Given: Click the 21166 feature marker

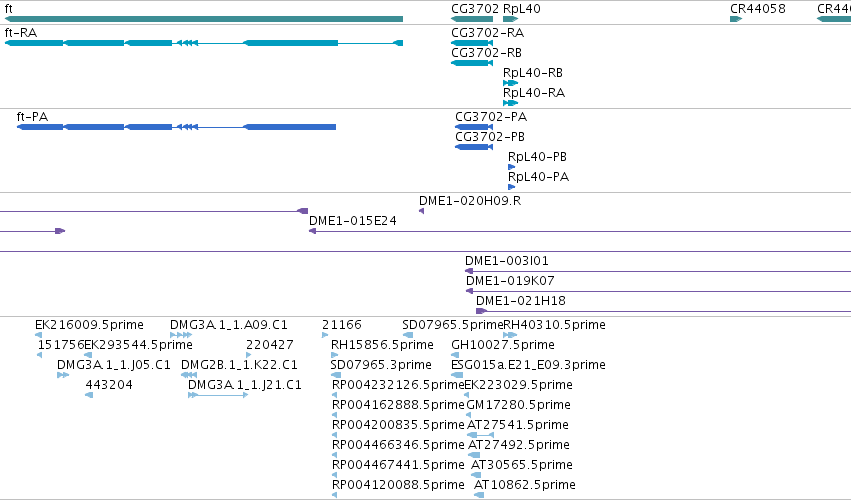Looking at the screenshot, I should pos(325,335).
